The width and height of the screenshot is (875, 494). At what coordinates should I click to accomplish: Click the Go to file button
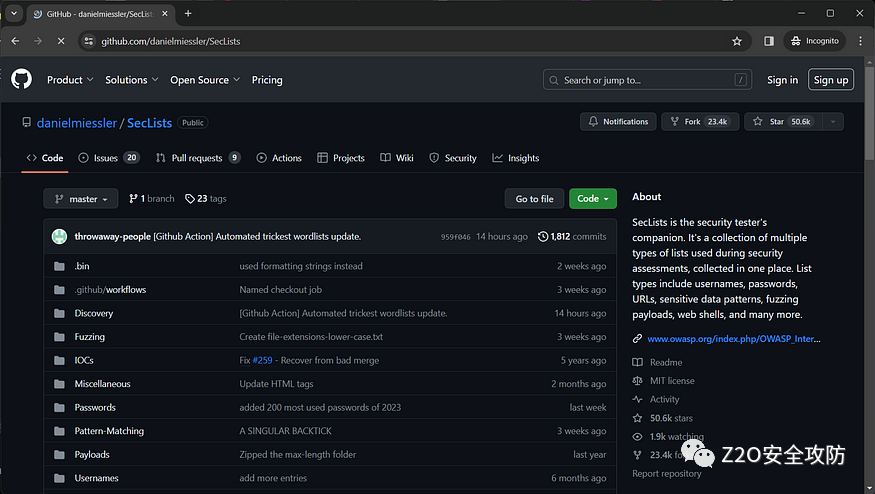pyautogui.click(x=534, y=199)
